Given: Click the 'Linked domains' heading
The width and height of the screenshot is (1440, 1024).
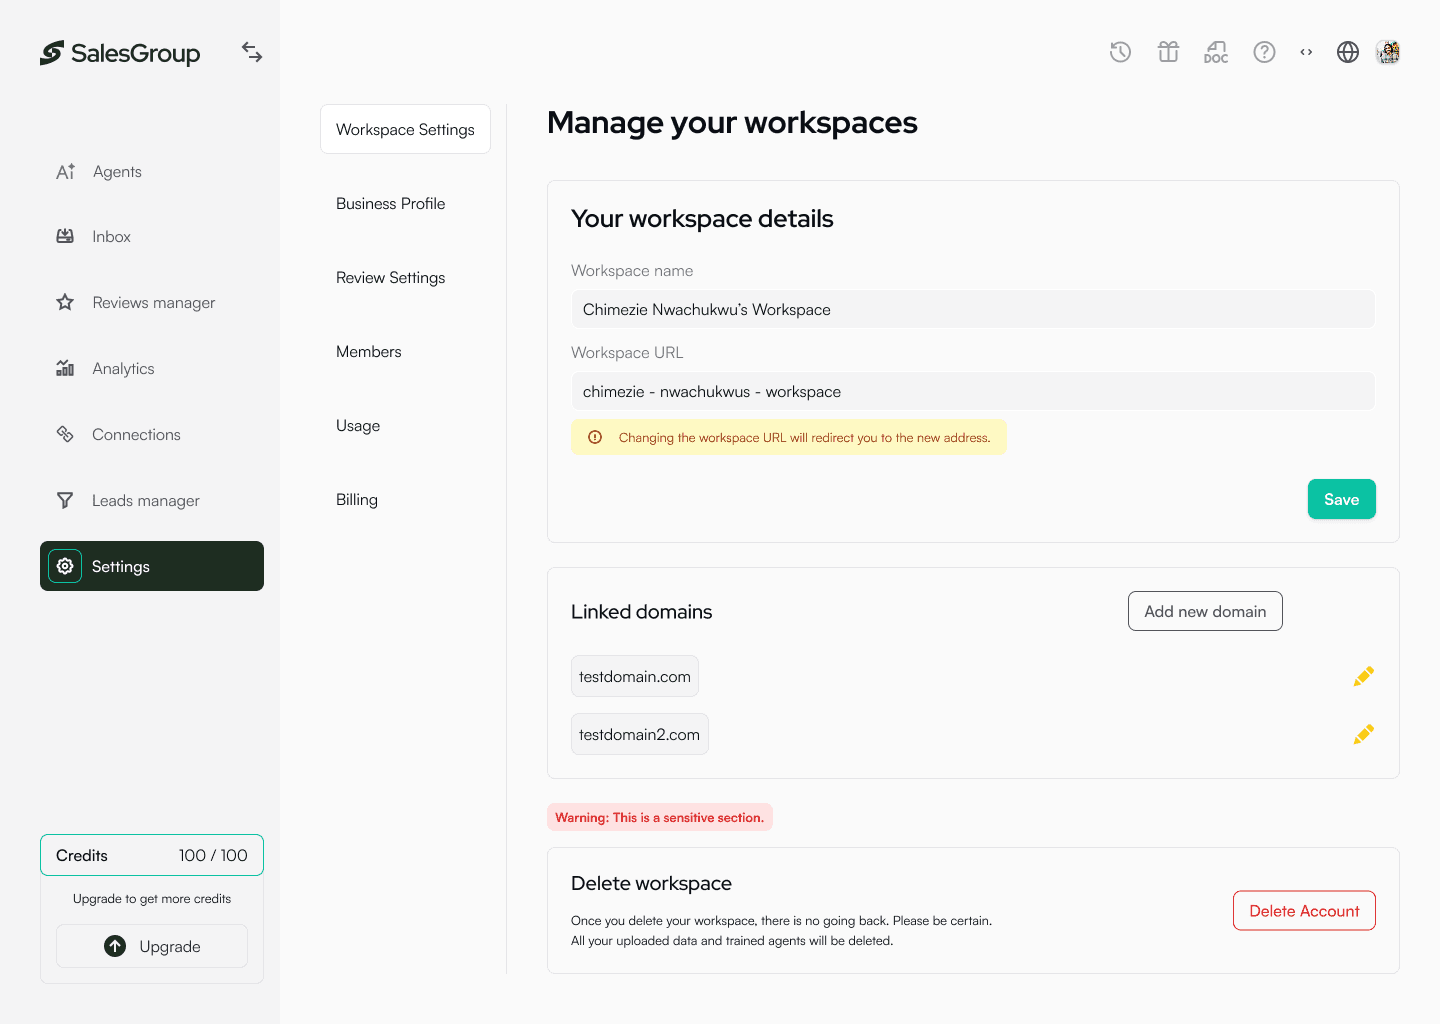Looking at the screenshot, I should (641, 611).
